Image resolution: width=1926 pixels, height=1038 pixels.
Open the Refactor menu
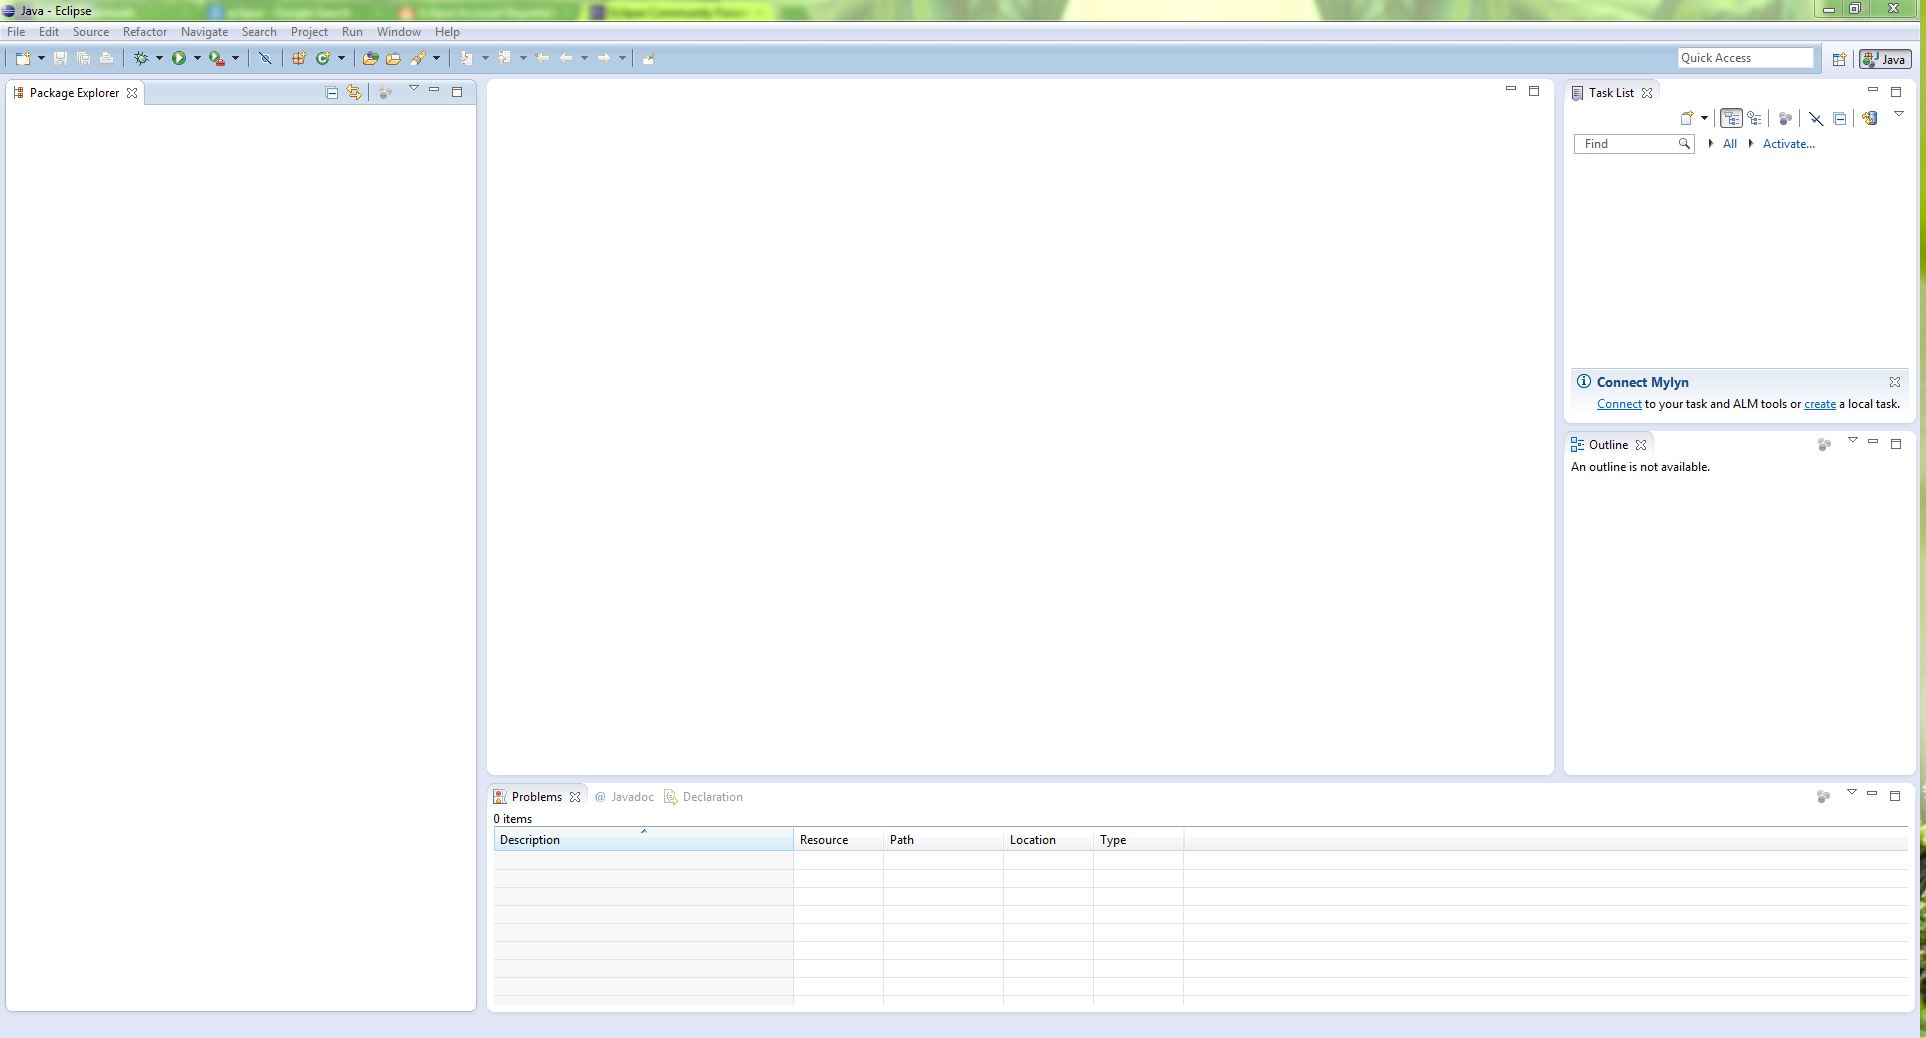pyautogui.click(x=145, y=32)
